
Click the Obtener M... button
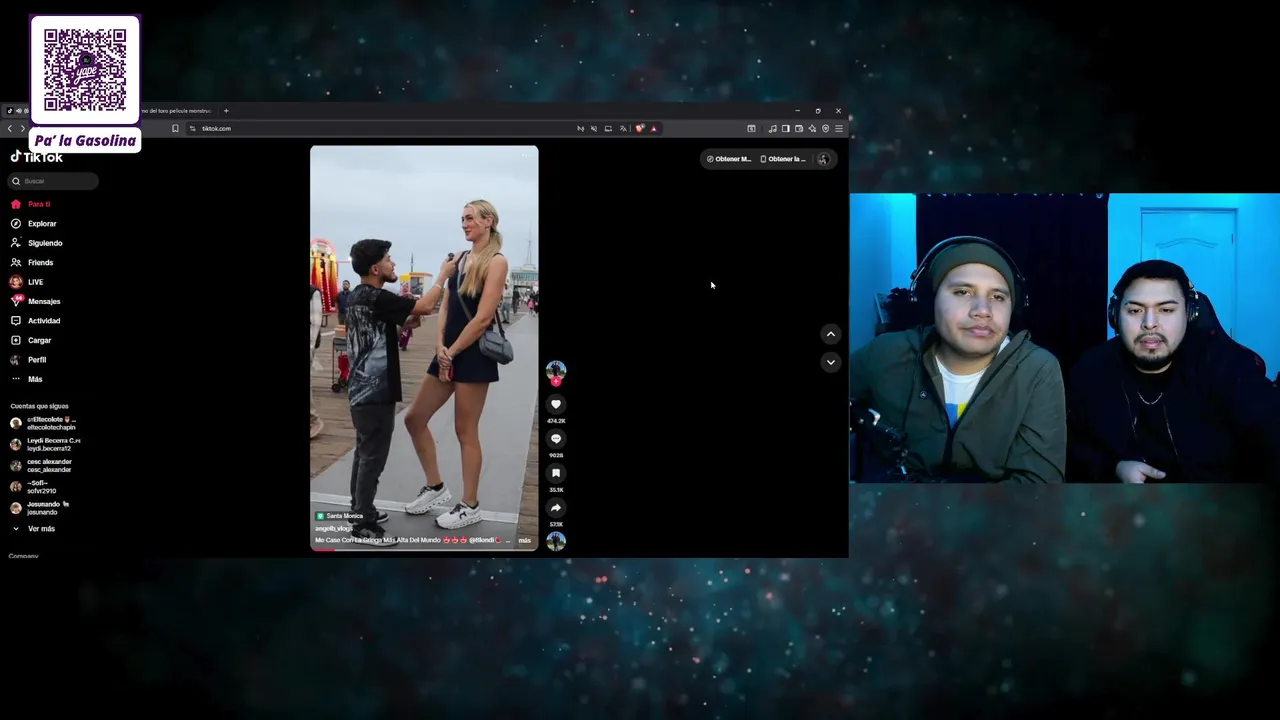tap(729, 159)
